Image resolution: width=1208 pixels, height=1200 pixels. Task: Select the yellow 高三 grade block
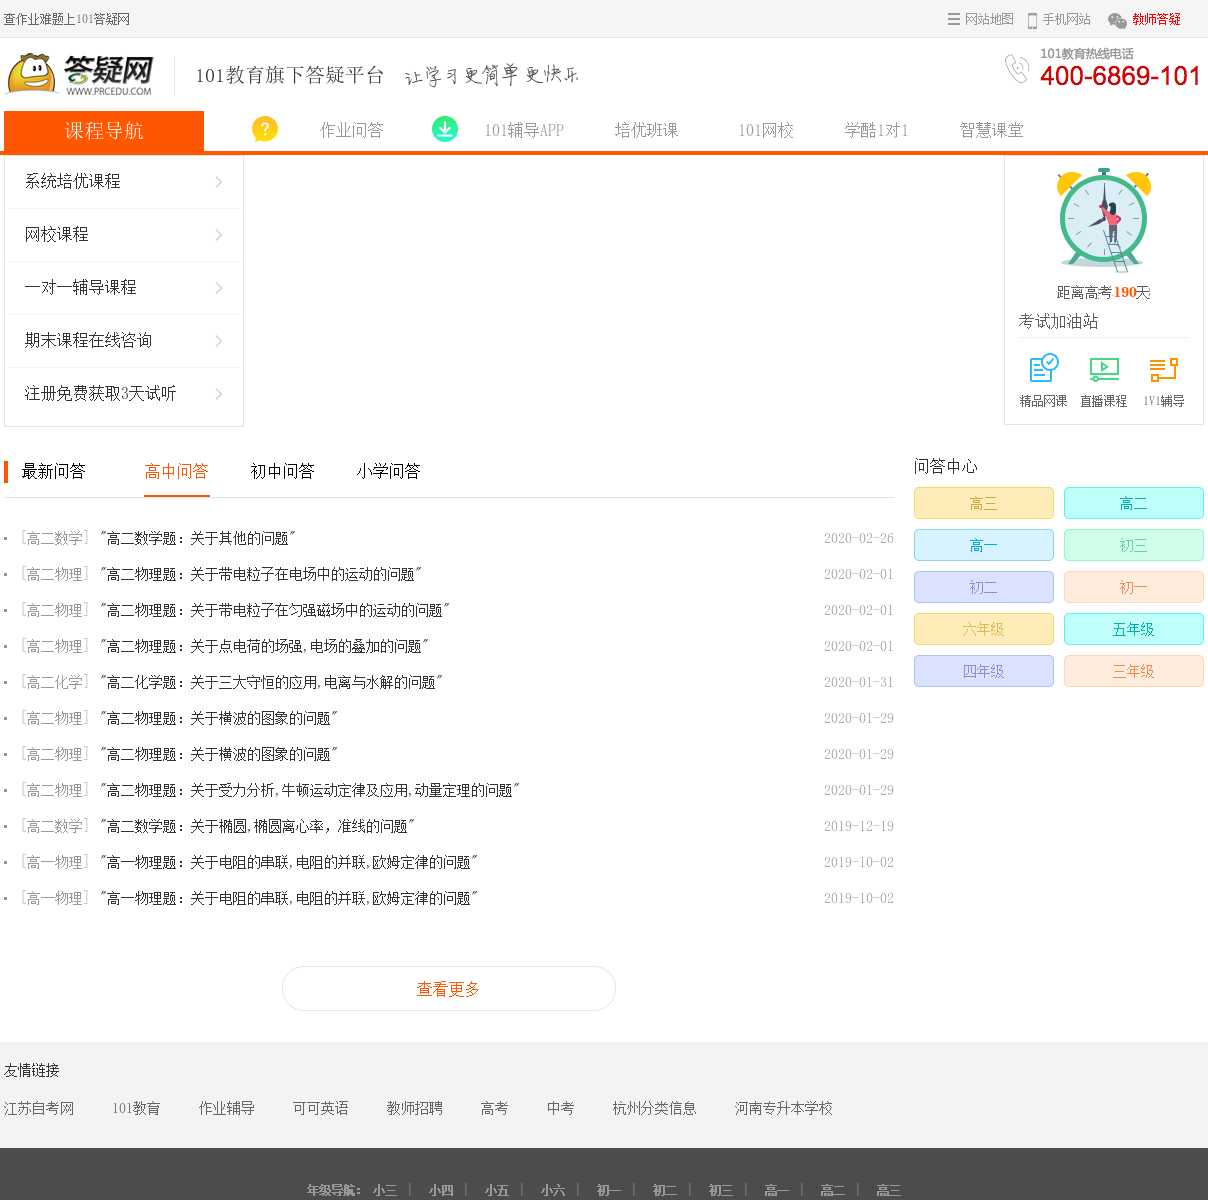[983, 503]
